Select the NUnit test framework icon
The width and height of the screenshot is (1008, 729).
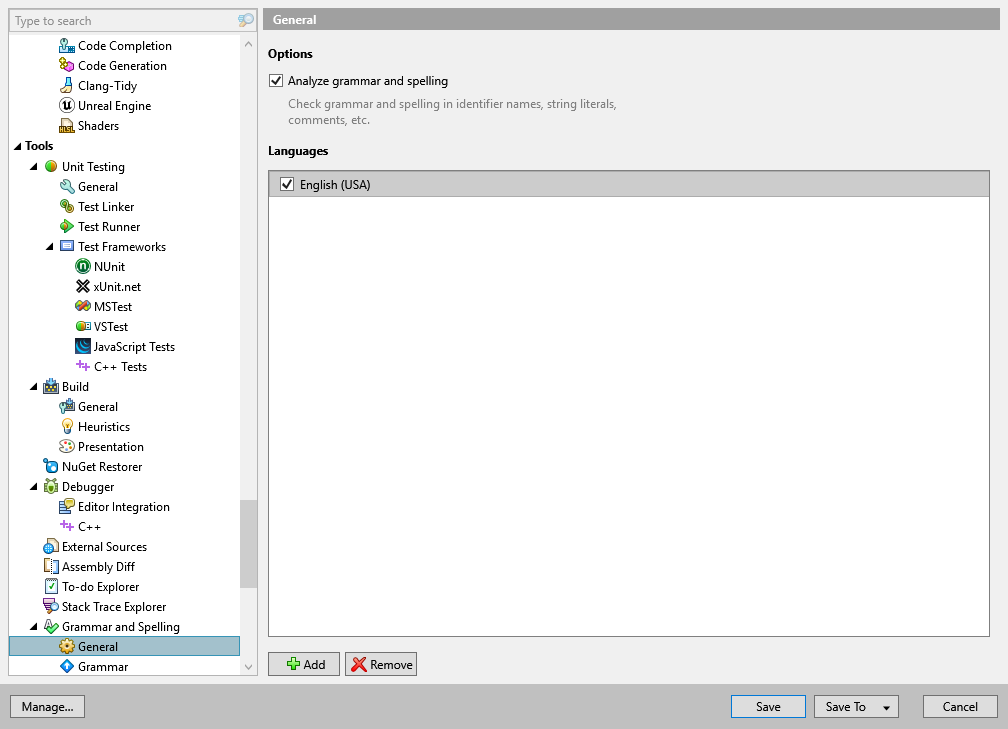(x=81, y=266)
